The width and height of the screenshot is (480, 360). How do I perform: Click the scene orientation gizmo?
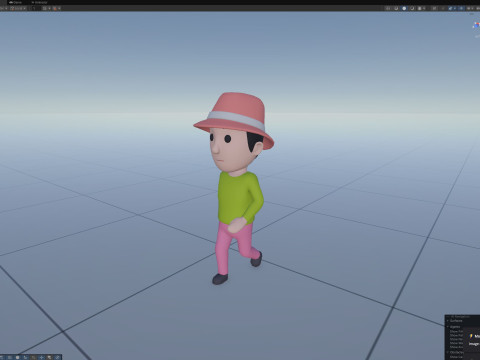click(476, 25)
